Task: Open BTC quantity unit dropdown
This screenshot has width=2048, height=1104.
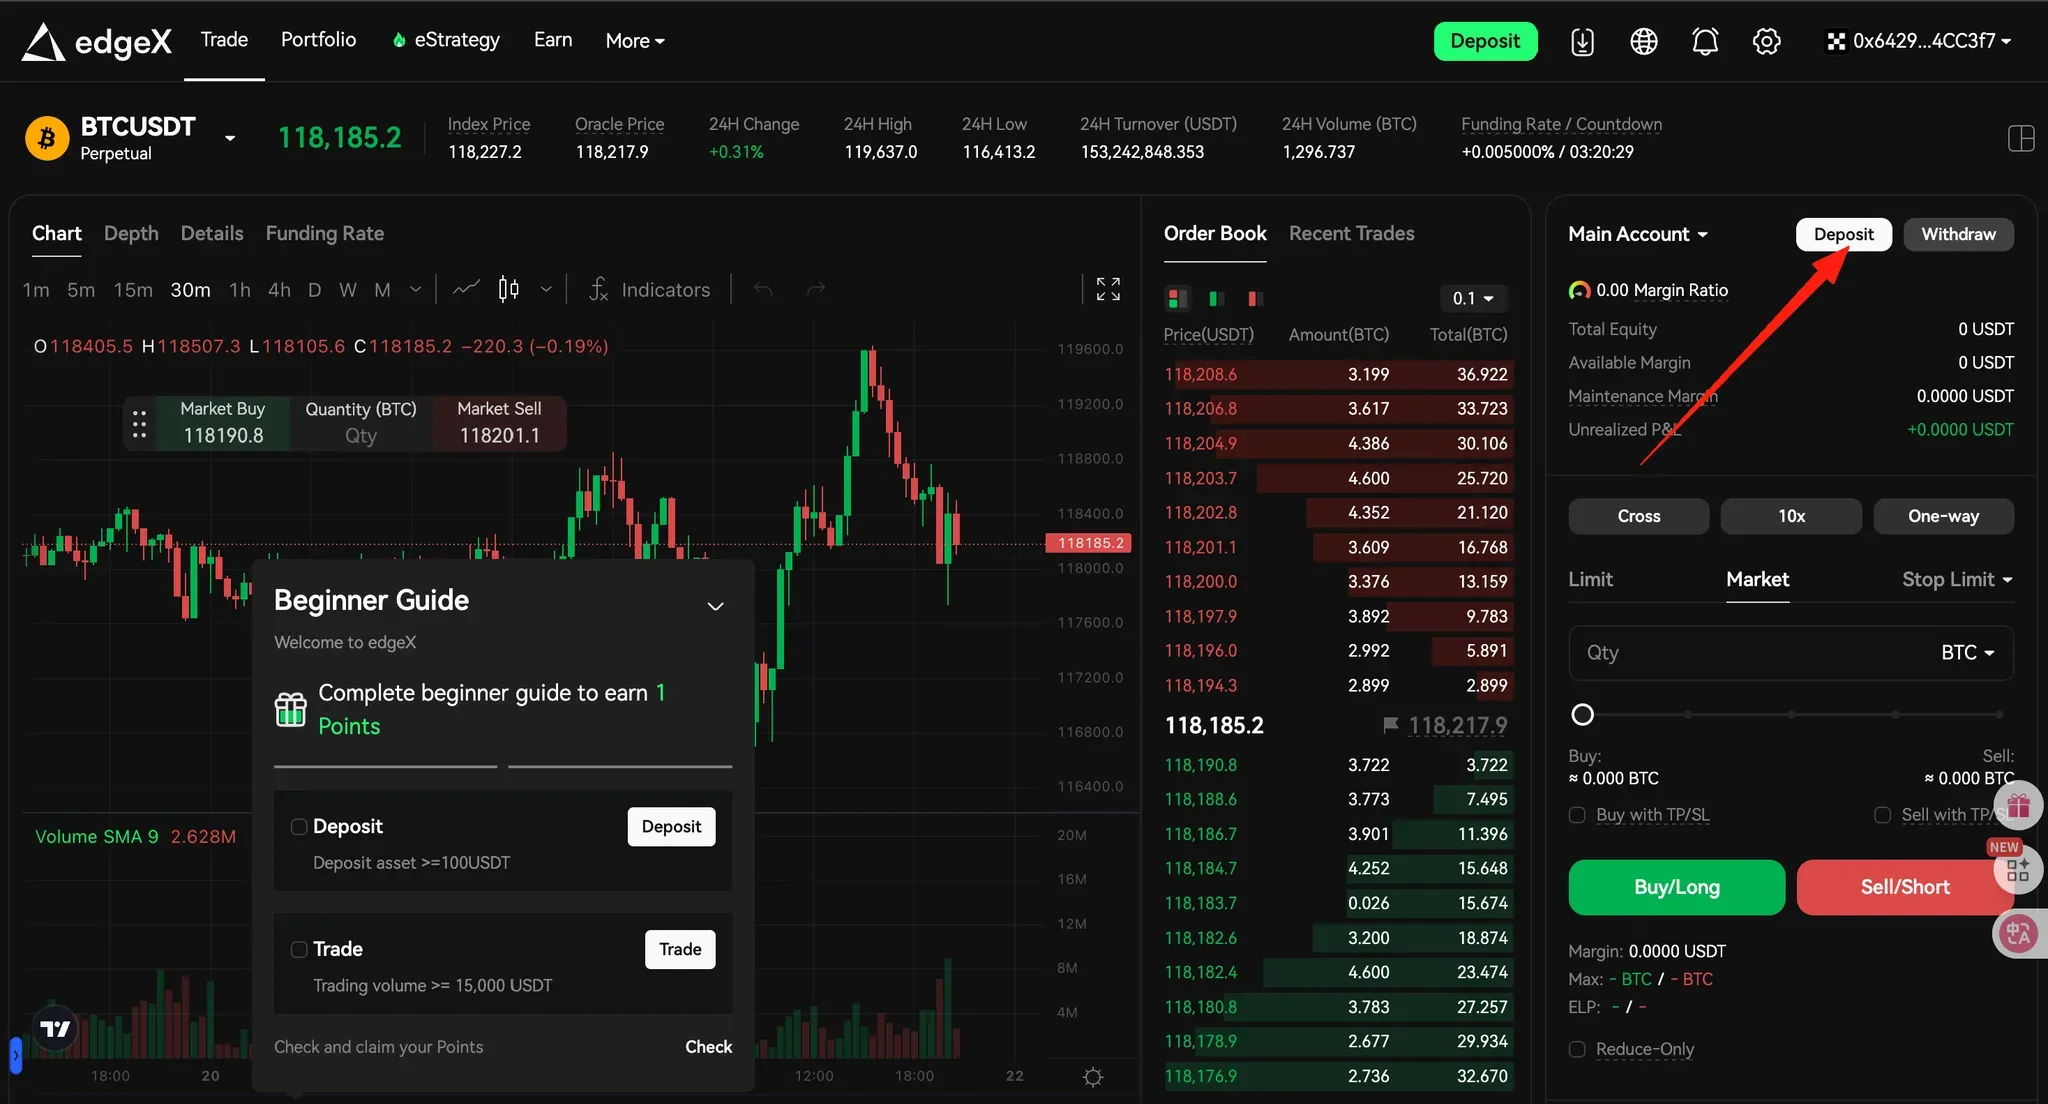Action: click(1967, 652)
